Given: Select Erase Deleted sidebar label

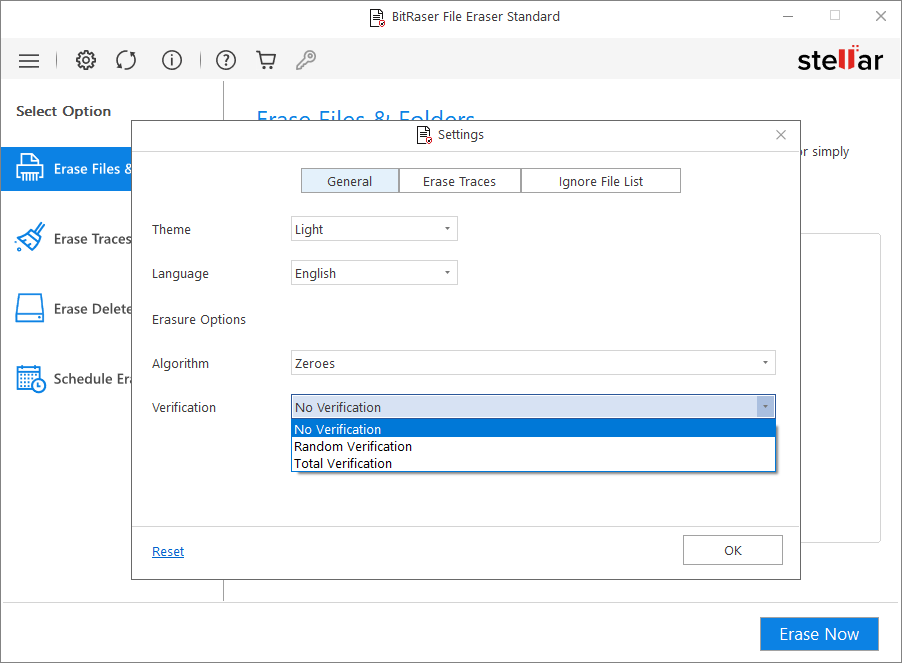Looking at the screenshot, I should pyautogui.click(x=92, y=309).
